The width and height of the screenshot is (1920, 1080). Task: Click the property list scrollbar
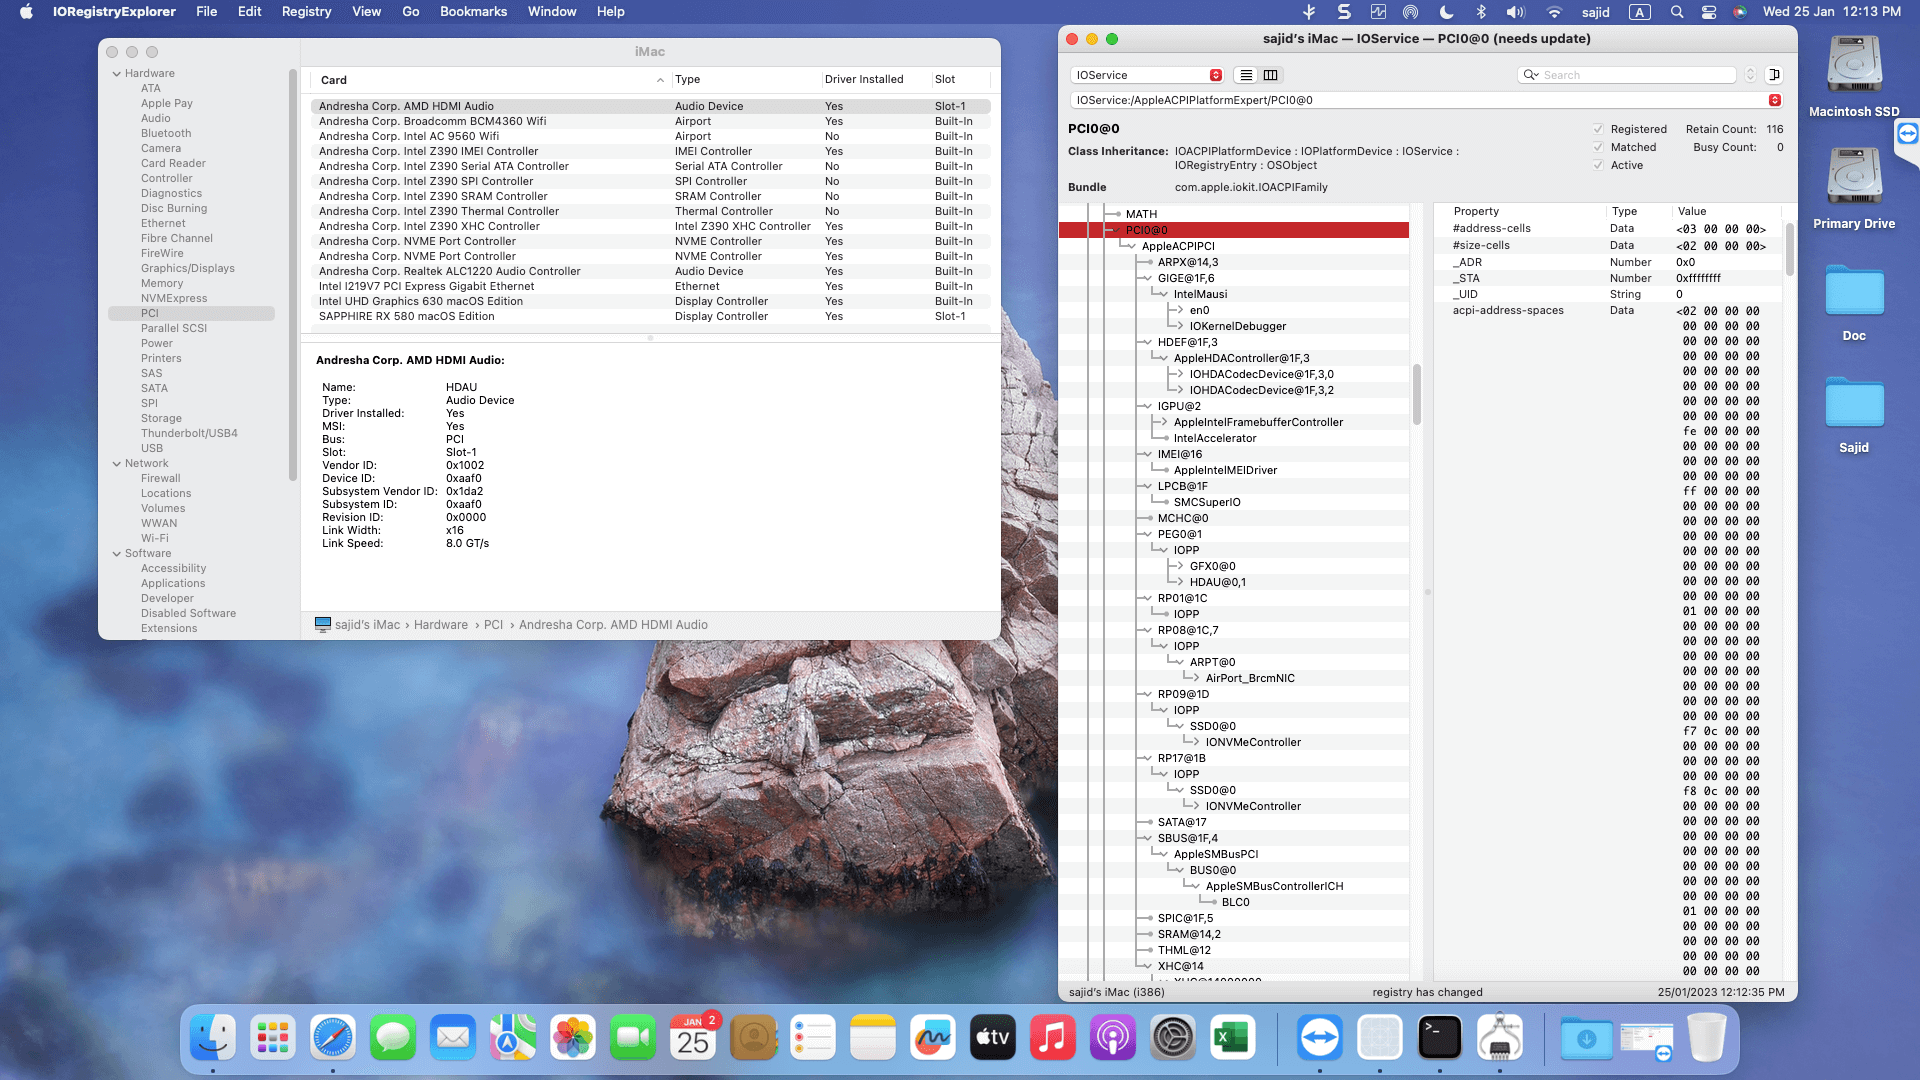[1789, 248]
